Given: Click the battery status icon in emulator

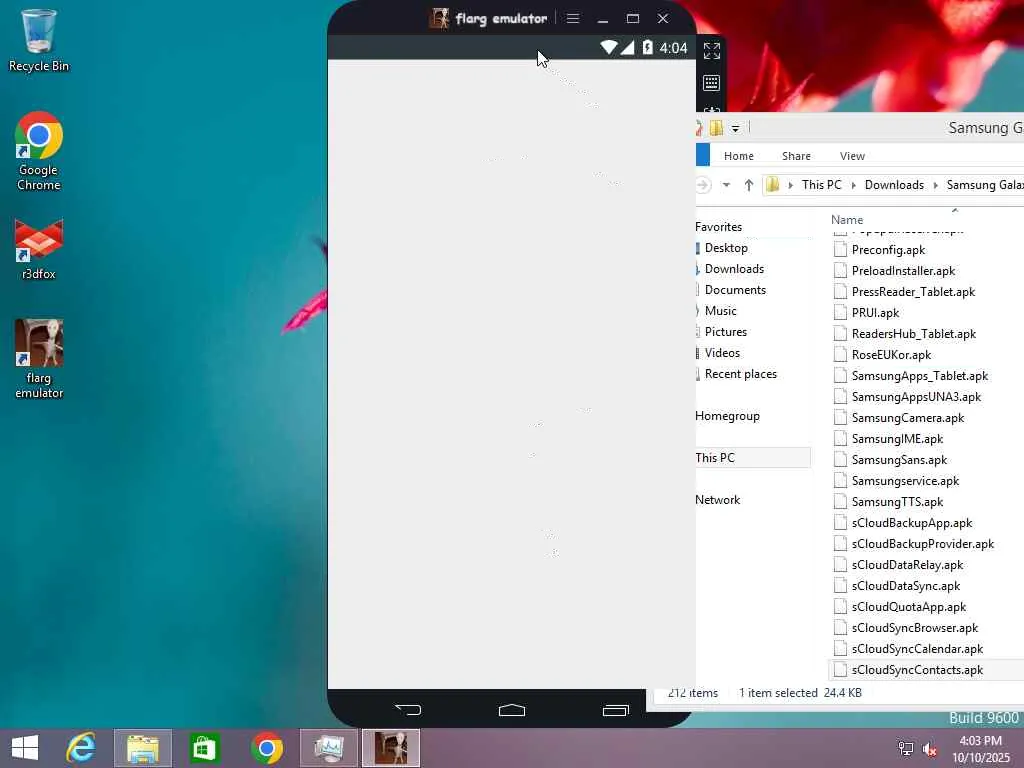Looking at the screenshot, I should [x=647, y=47].
